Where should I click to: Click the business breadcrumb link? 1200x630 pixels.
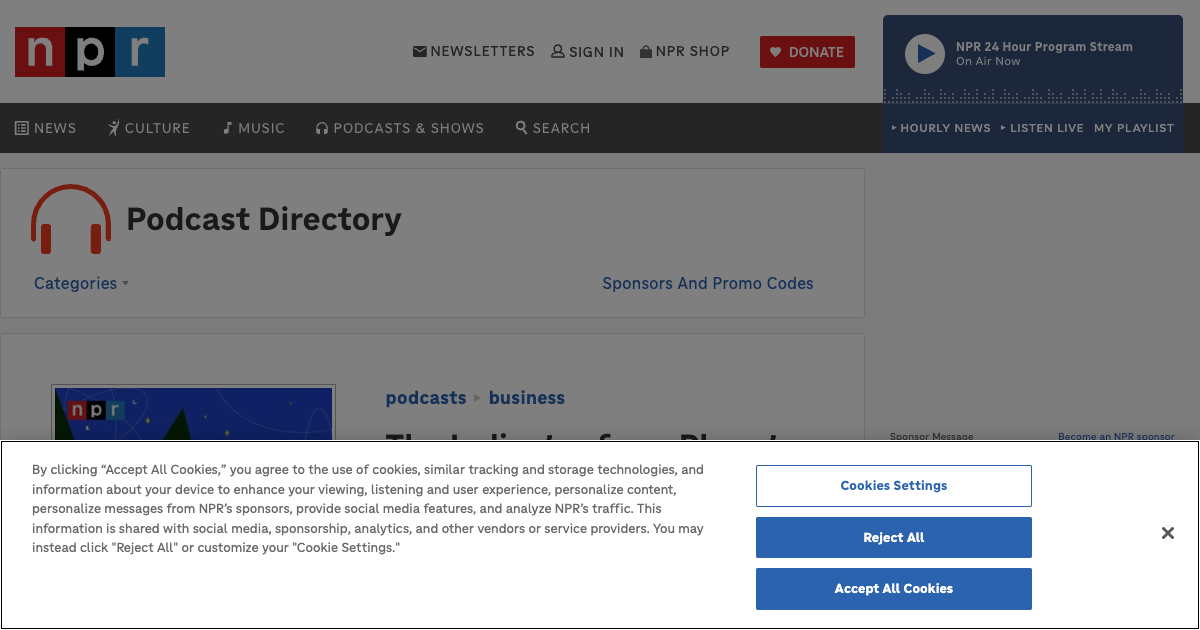[x=527, y=398]
